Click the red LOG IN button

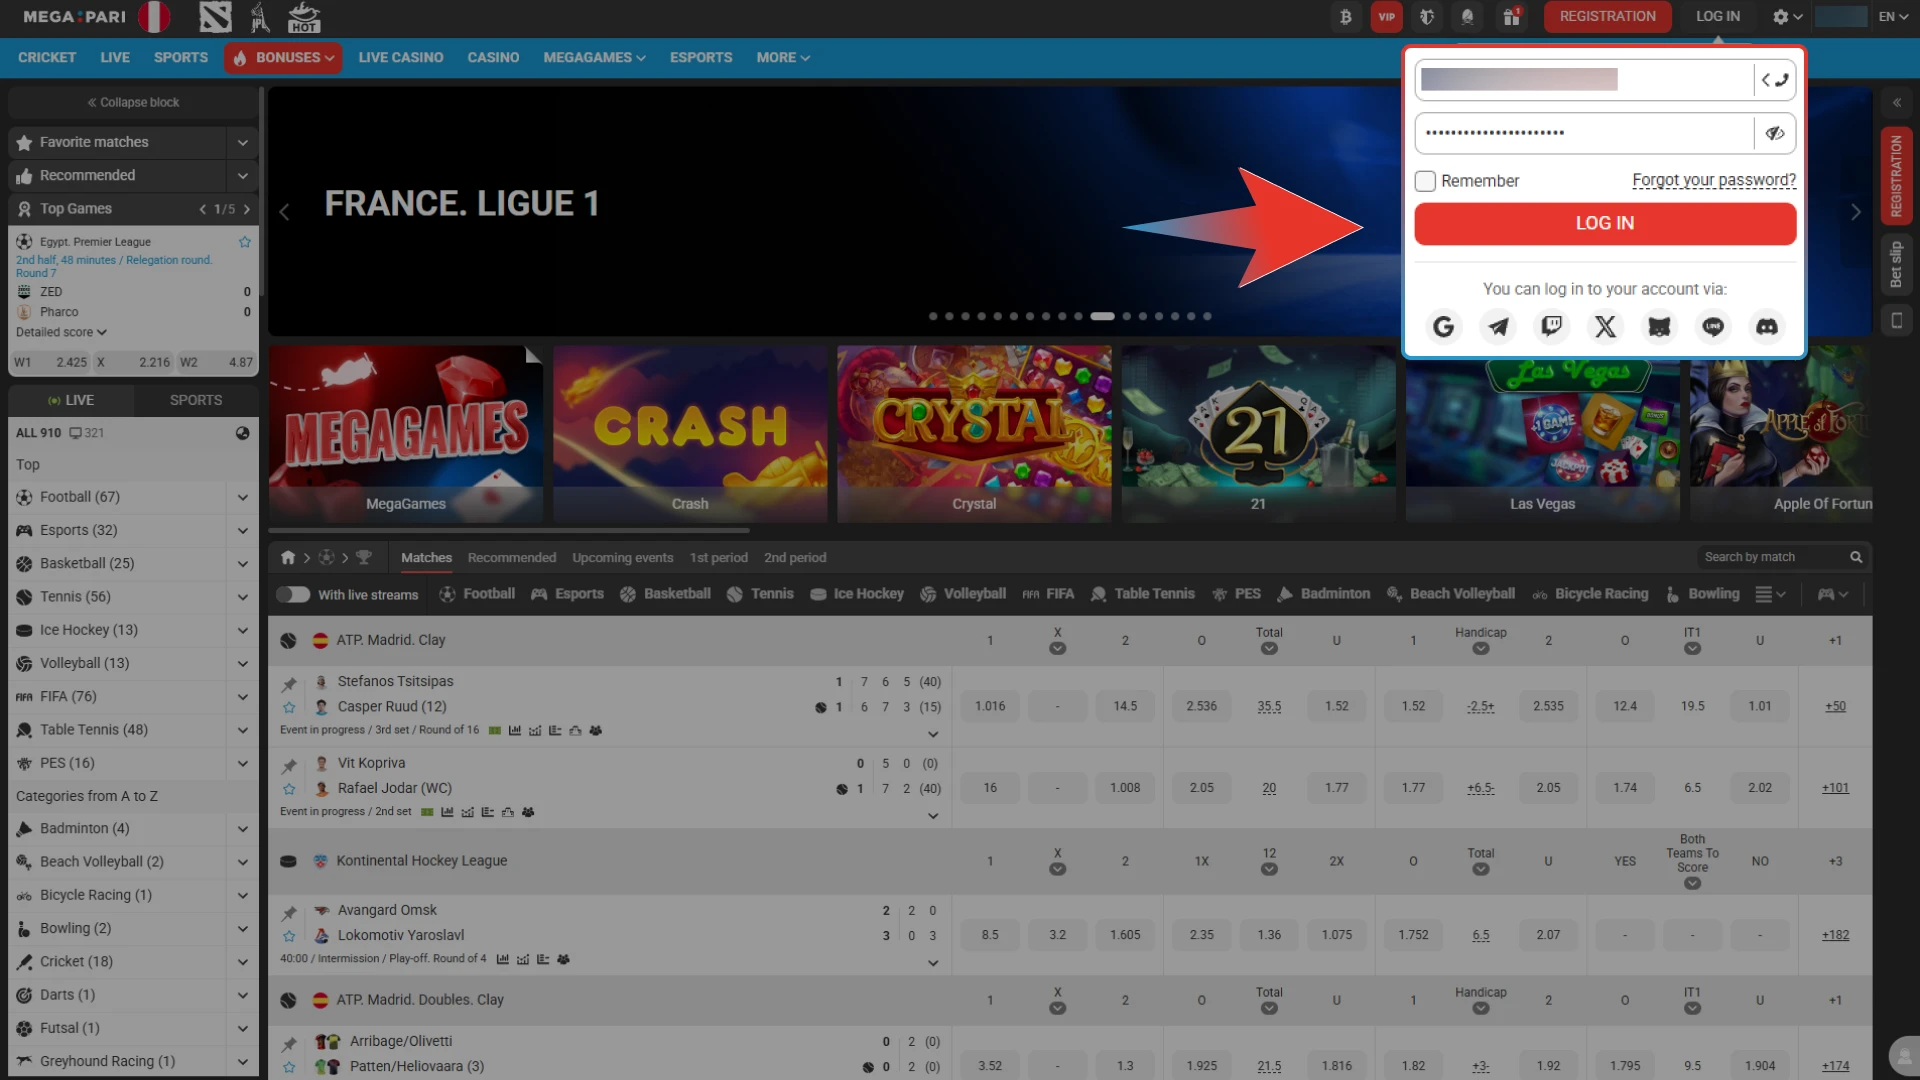1605,224
